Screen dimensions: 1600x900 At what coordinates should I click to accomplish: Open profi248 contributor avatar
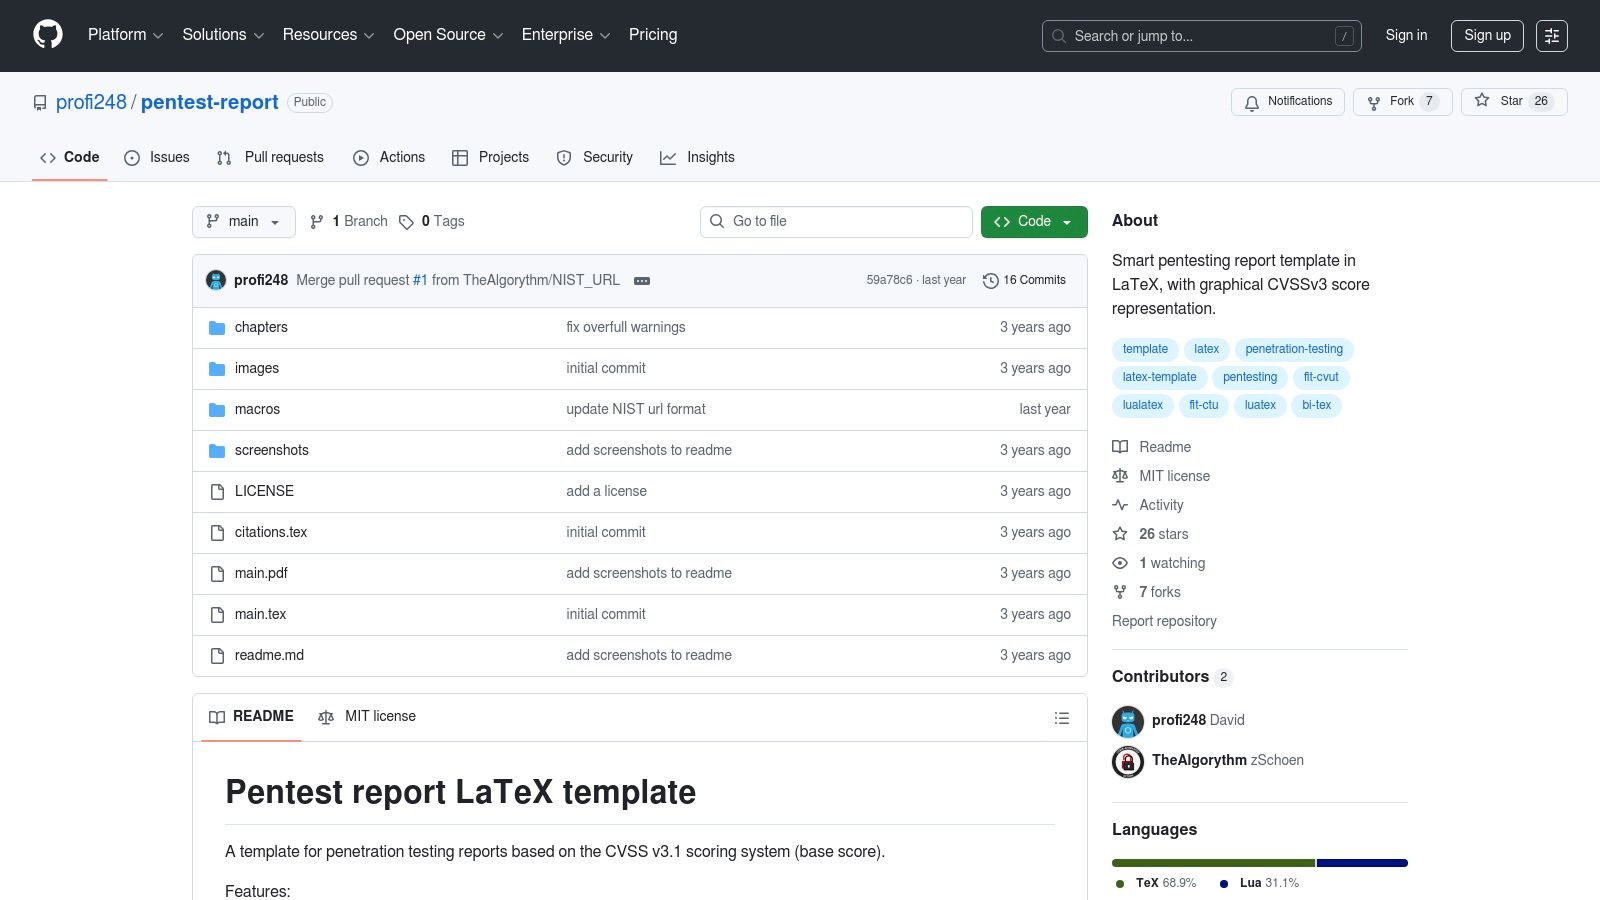1128,721
